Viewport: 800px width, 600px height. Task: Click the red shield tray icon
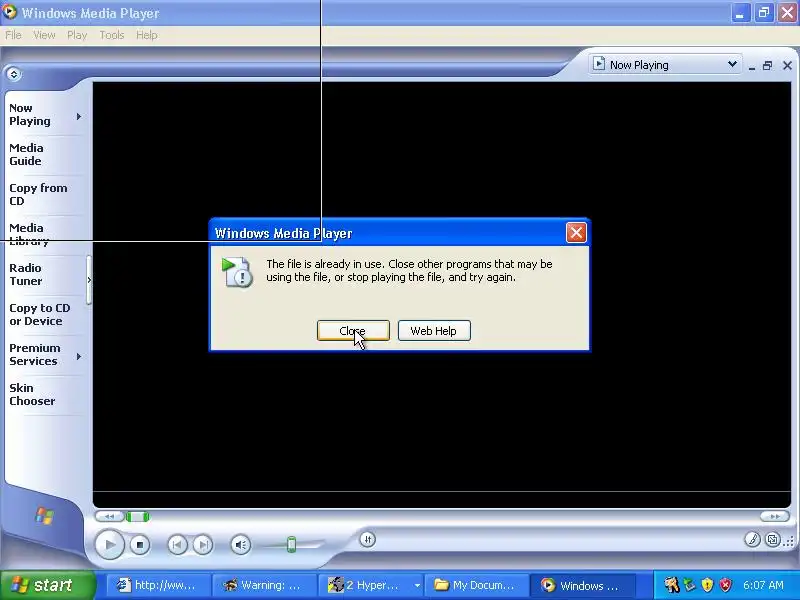(x=725, y=585)
